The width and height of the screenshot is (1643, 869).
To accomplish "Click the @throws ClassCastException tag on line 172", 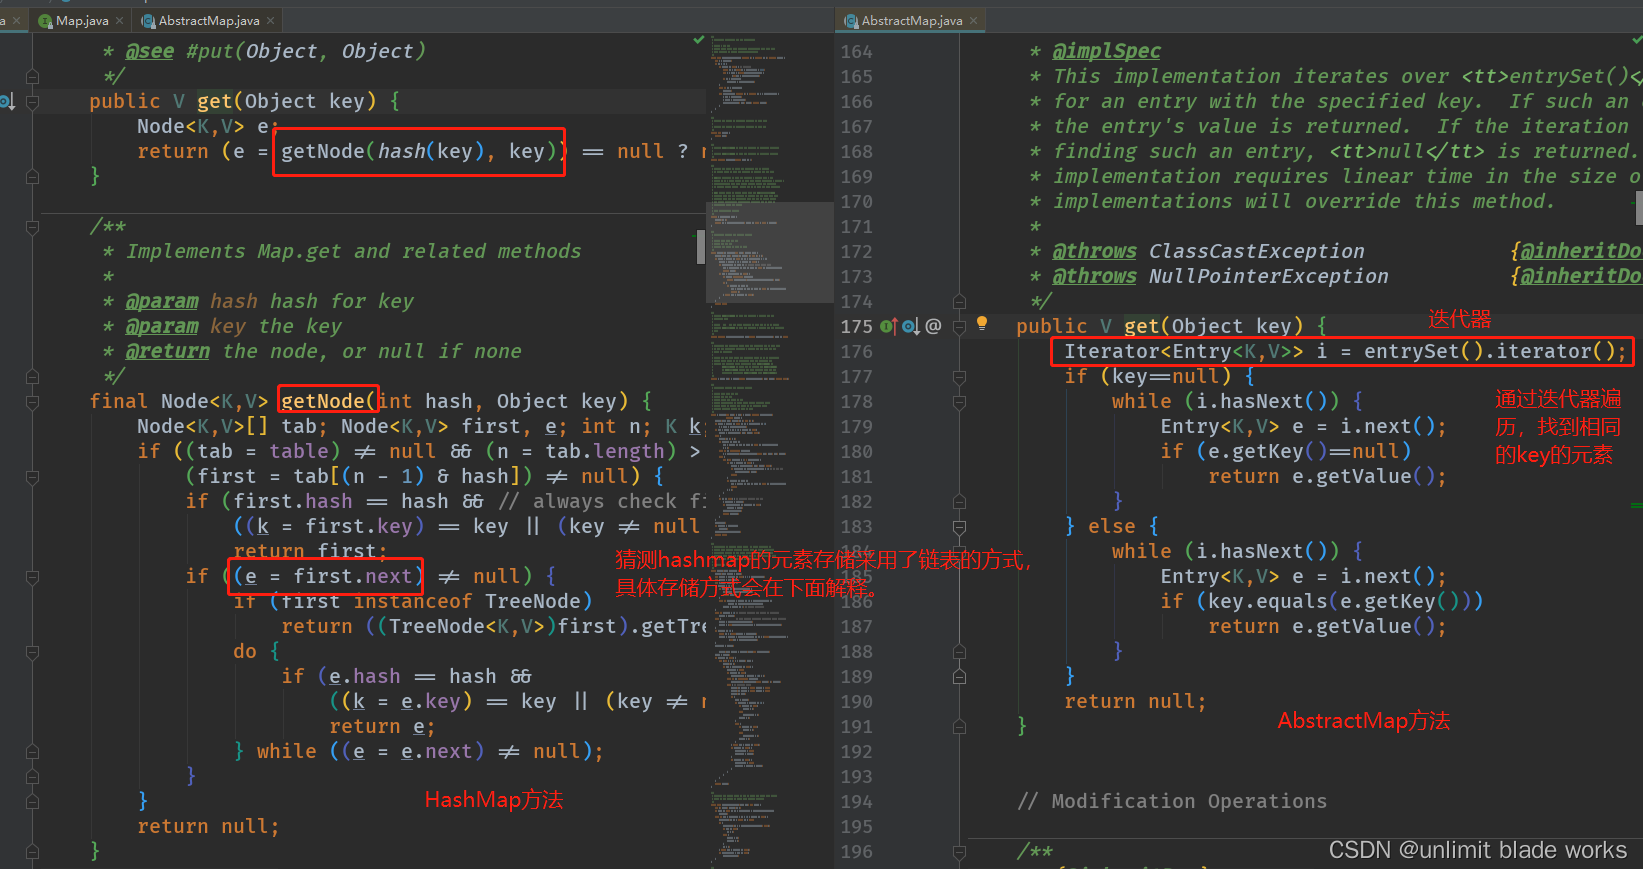I will 1094,251.
